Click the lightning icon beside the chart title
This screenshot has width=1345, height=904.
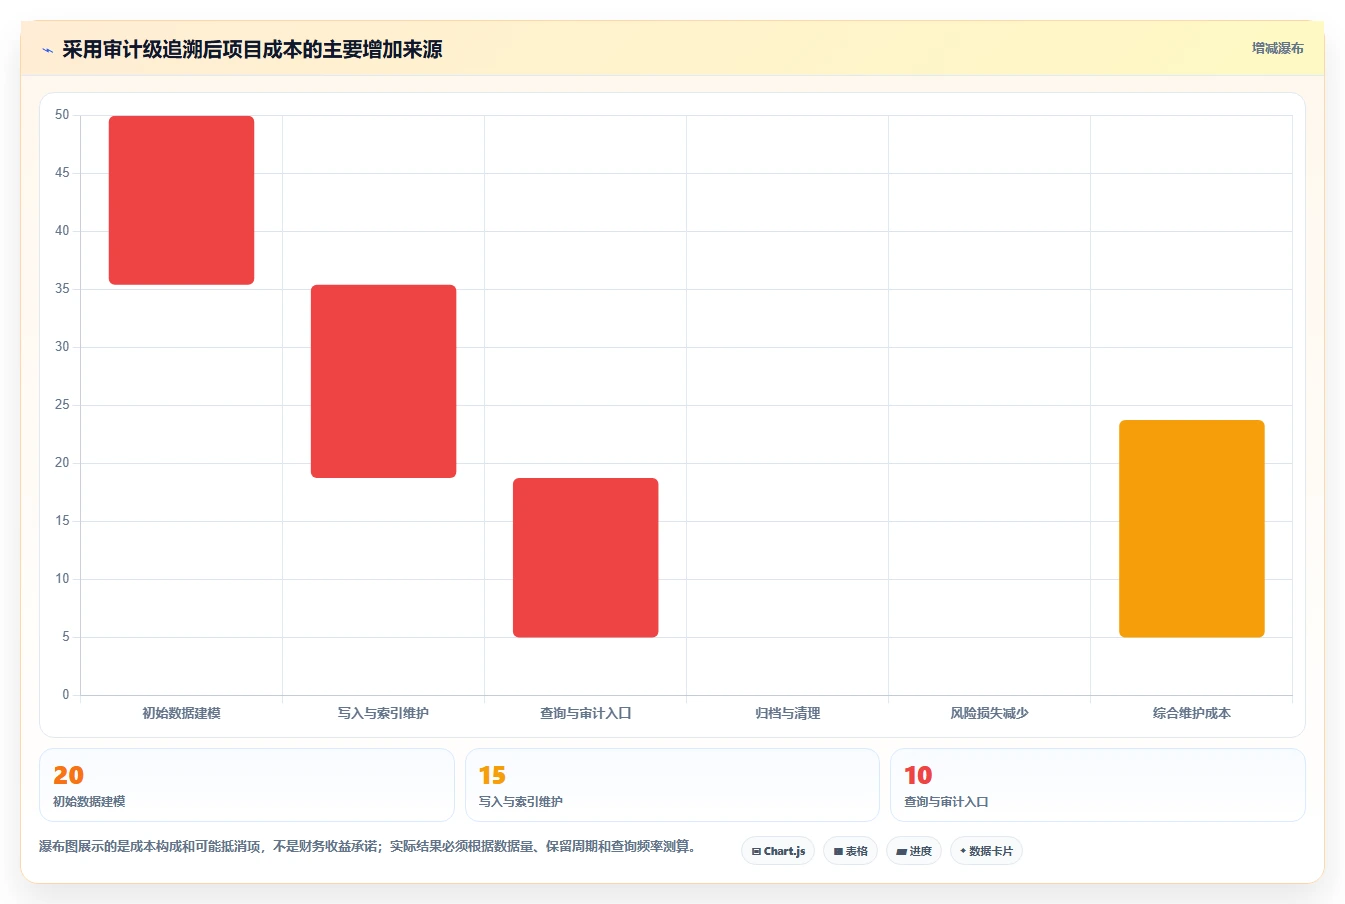(47, 50)
